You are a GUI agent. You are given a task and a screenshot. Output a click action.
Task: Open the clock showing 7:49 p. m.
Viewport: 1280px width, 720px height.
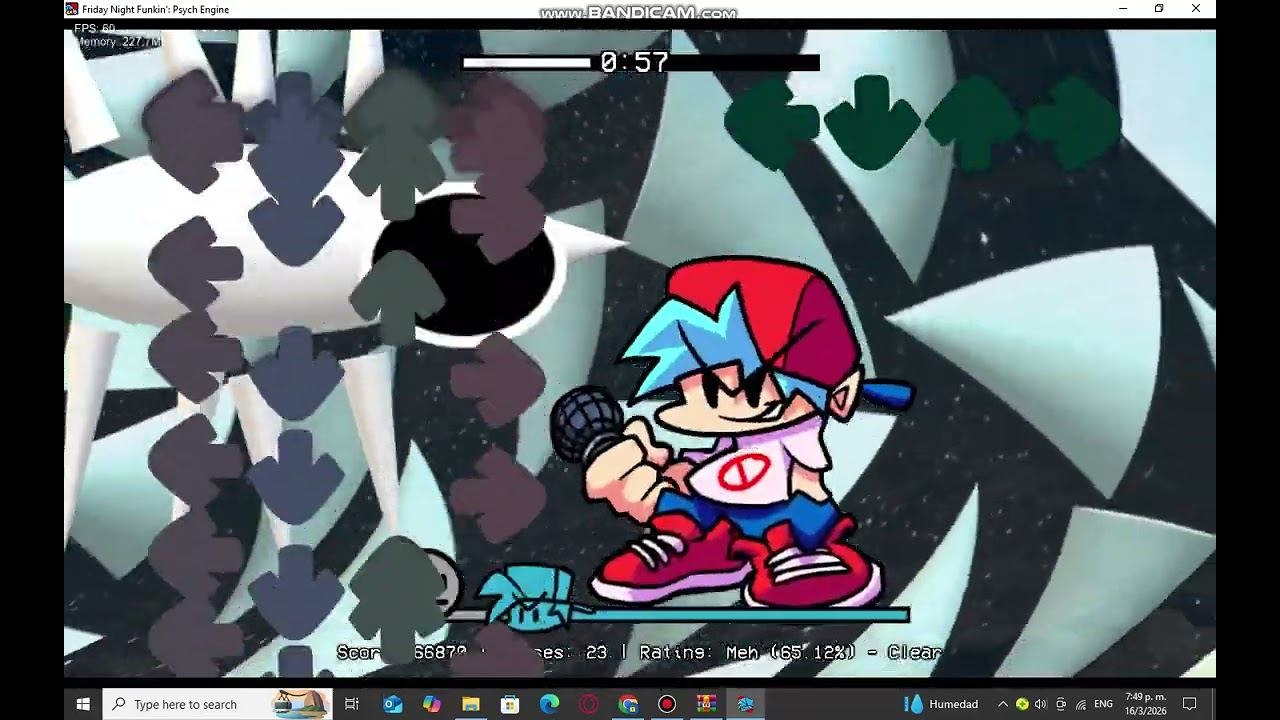1146,704
